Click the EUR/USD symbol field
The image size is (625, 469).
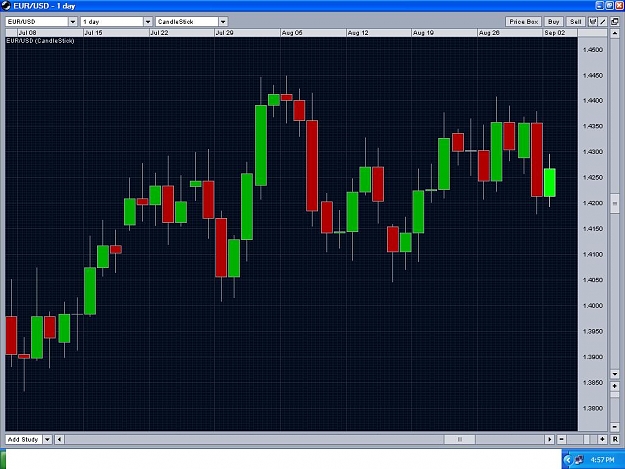[x=37, y=22]
